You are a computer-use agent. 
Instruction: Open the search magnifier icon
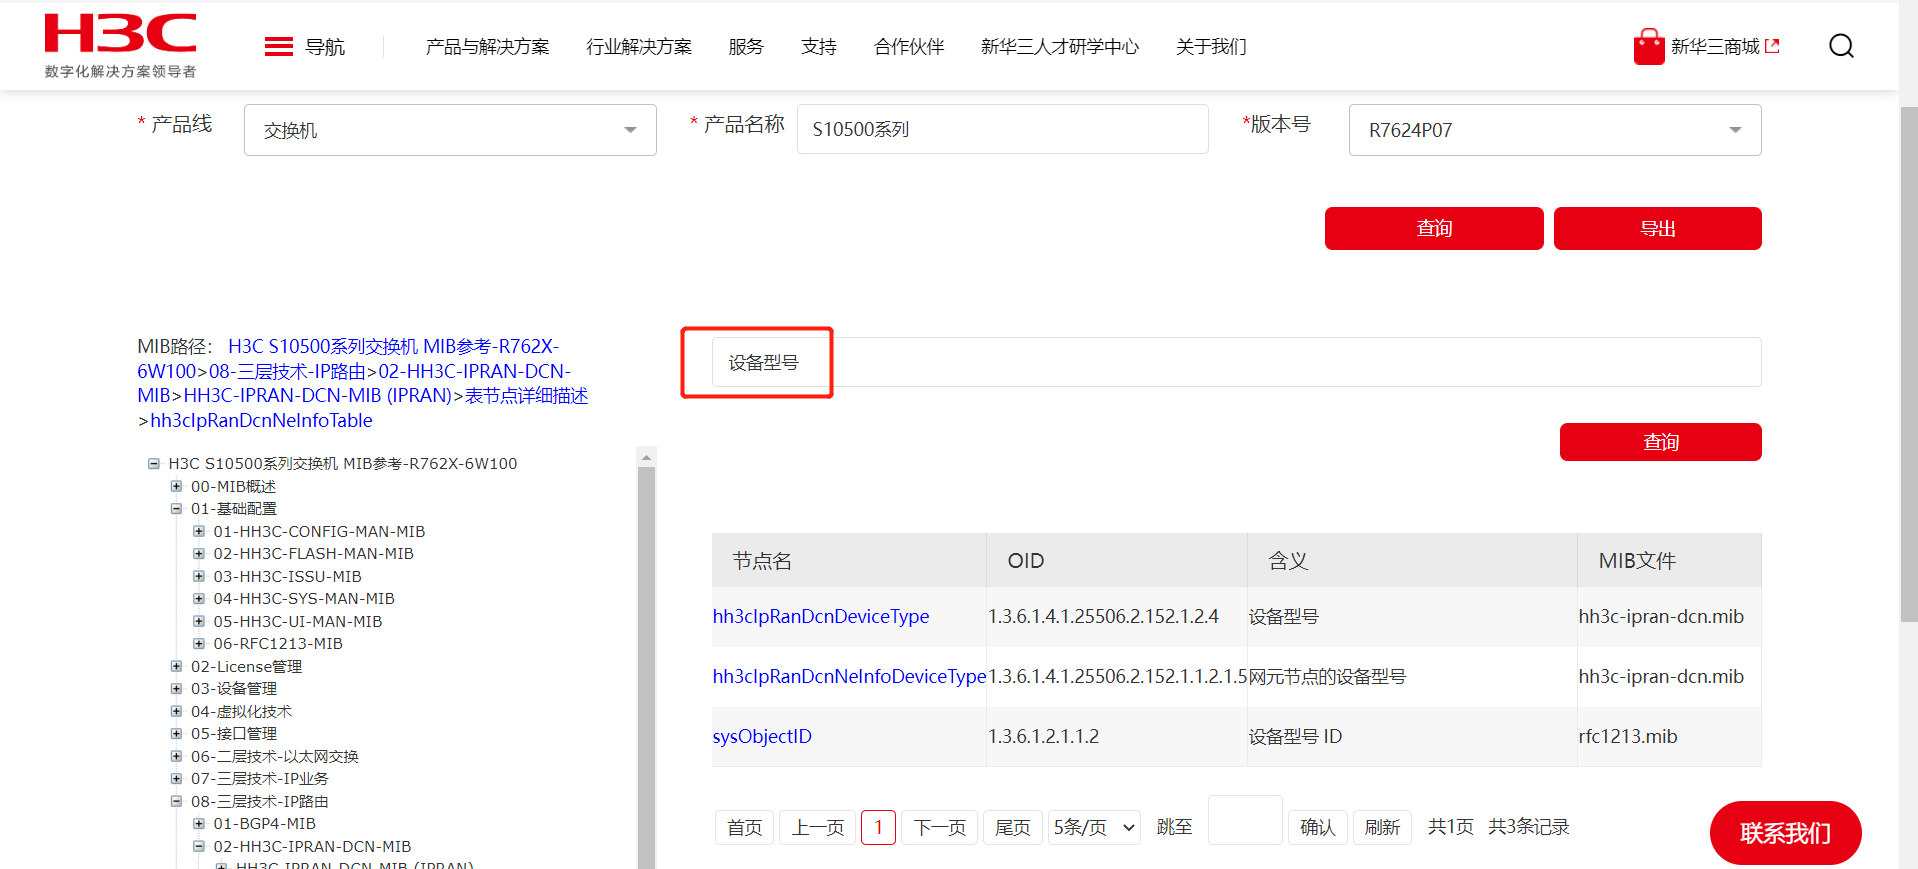coord(1841,46)
